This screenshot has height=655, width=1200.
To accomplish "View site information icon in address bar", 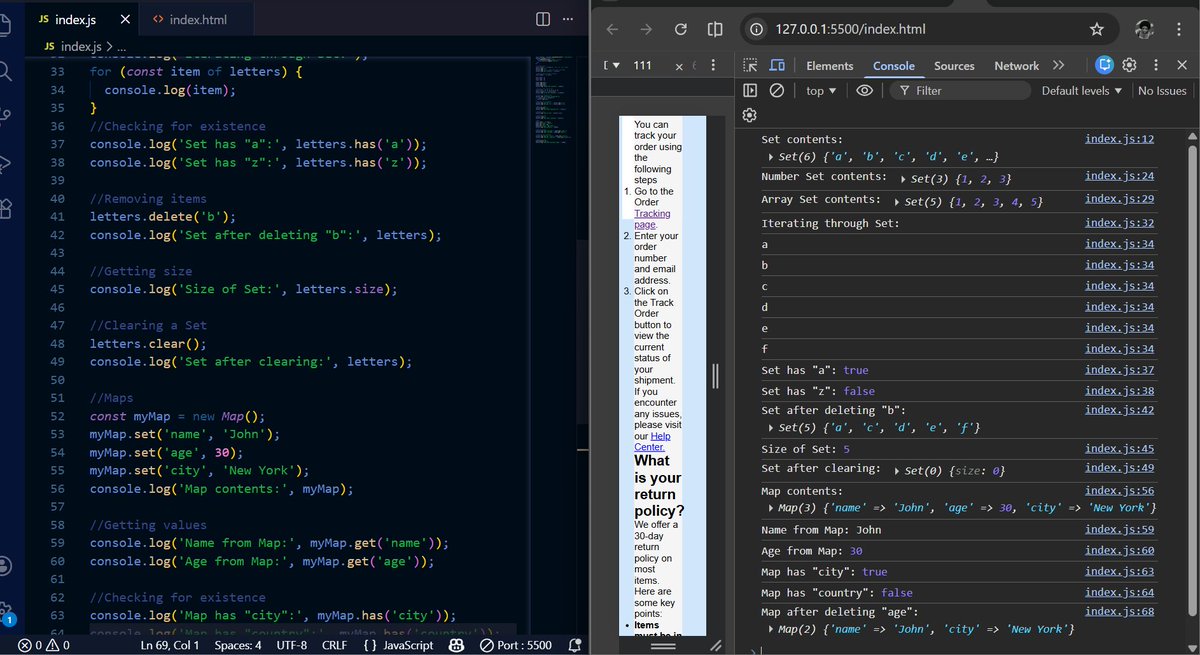I will coord(757,29).
